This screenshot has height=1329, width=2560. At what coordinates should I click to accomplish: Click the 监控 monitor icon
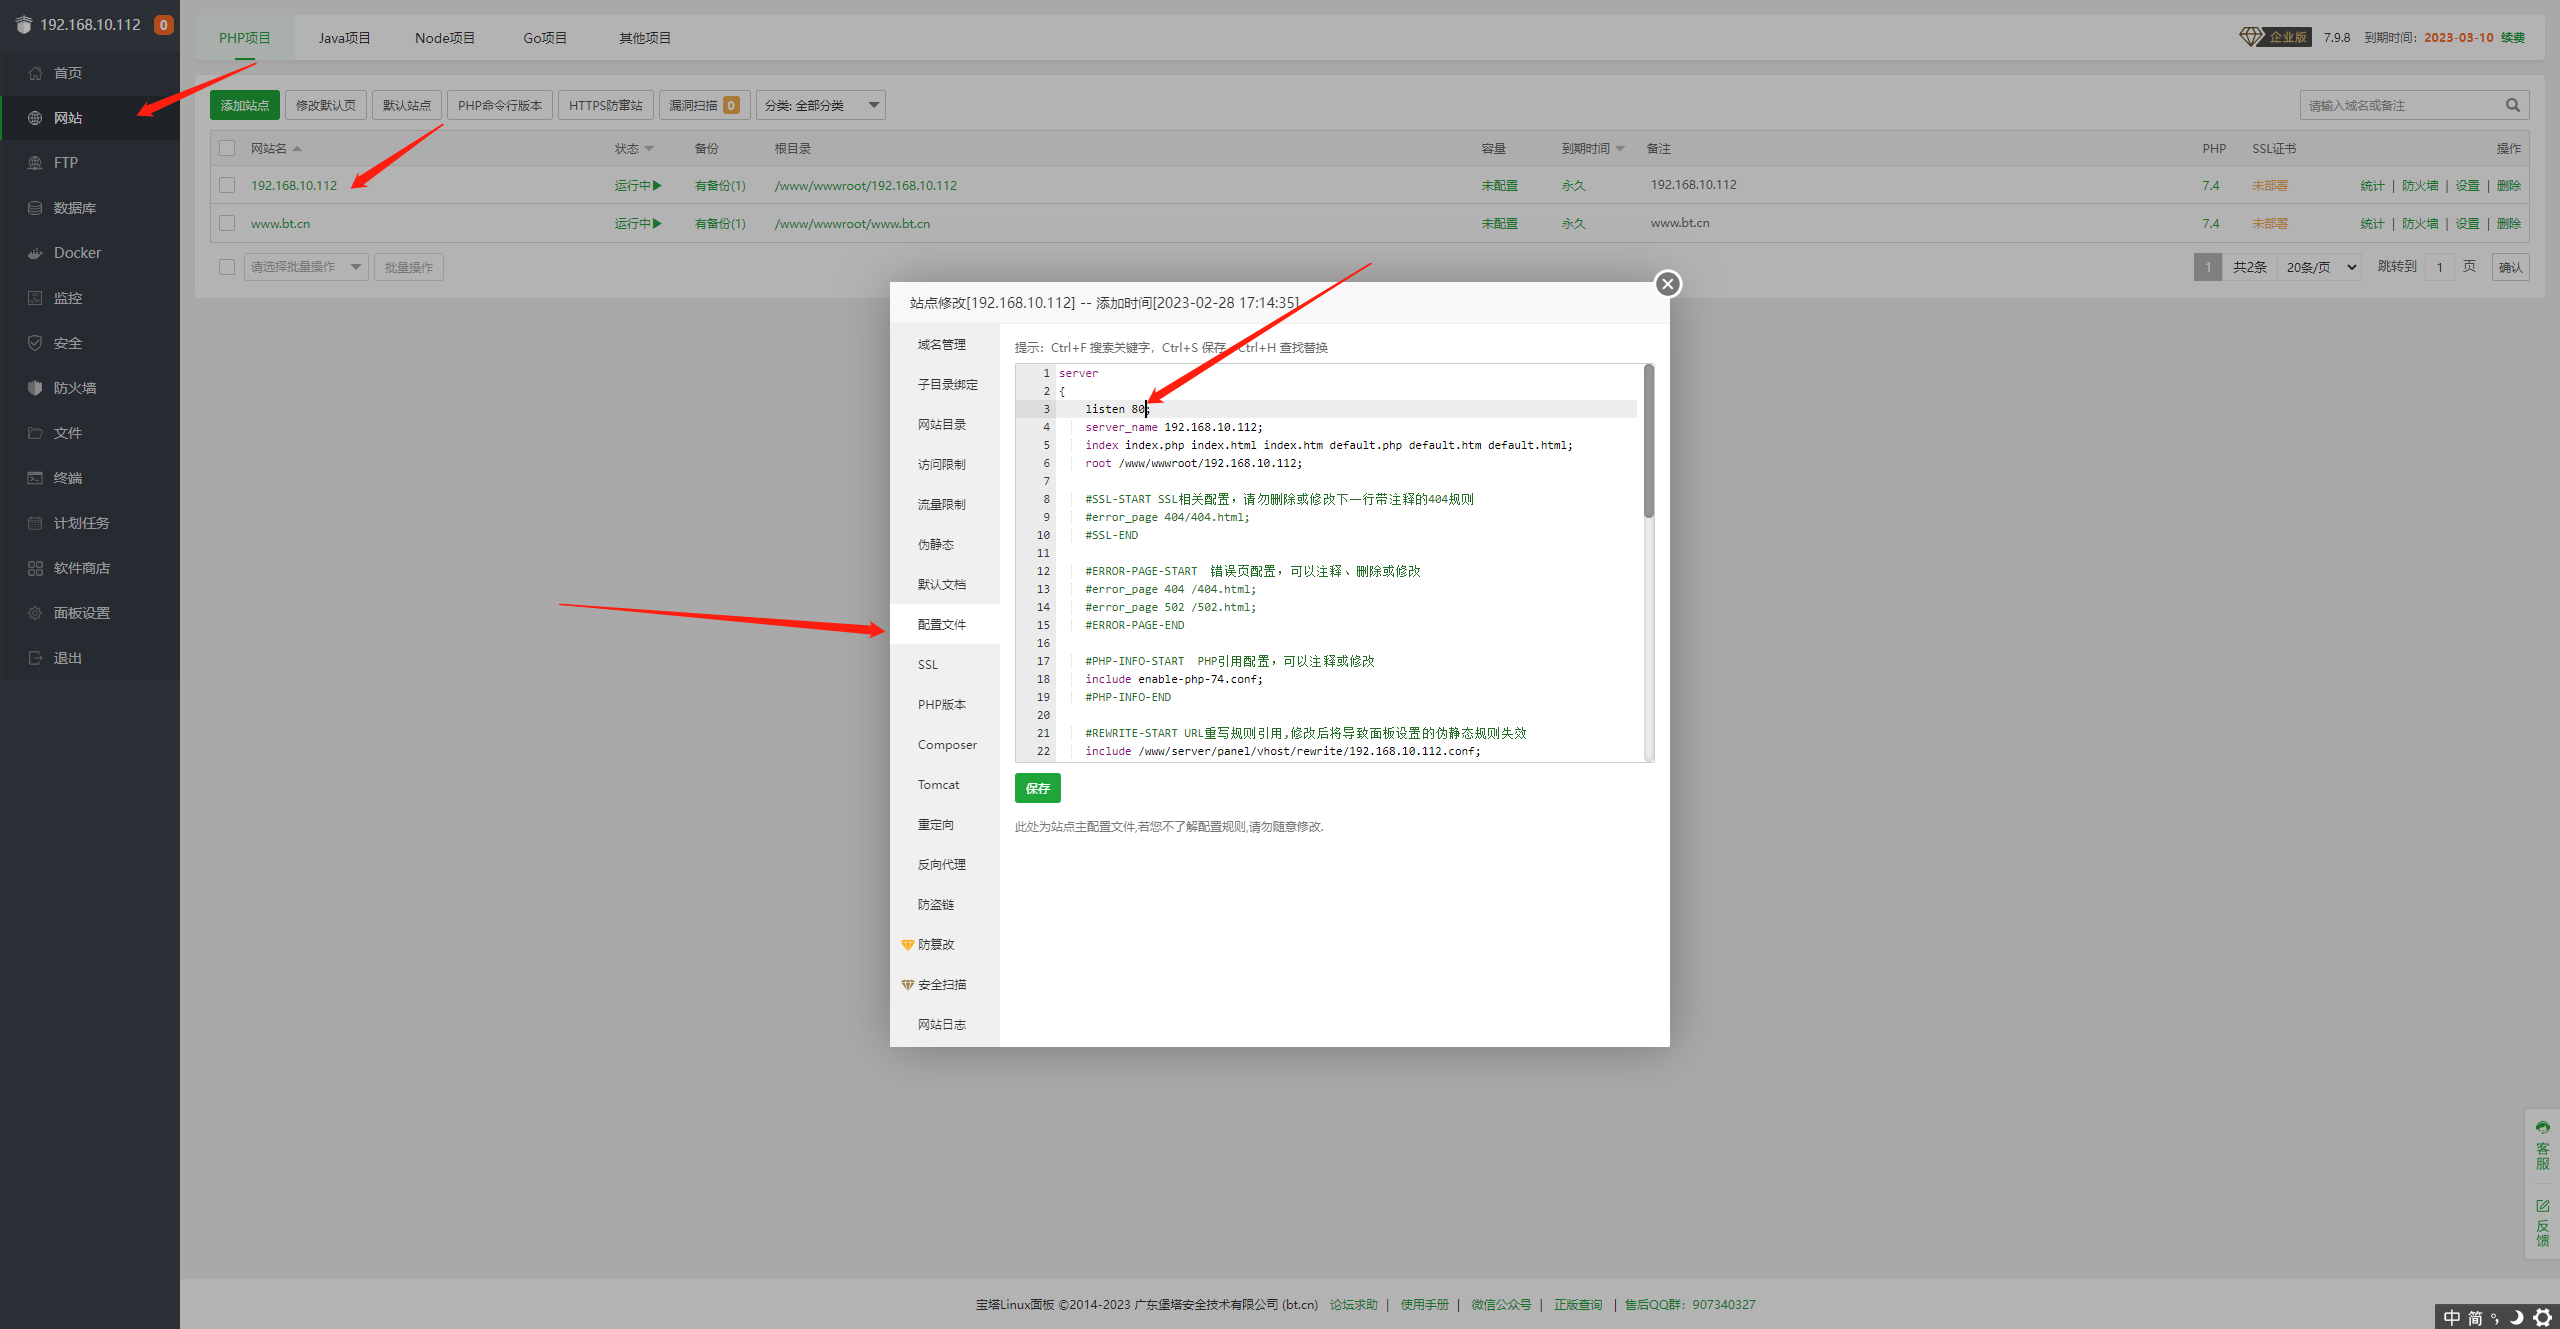point(35,298)
